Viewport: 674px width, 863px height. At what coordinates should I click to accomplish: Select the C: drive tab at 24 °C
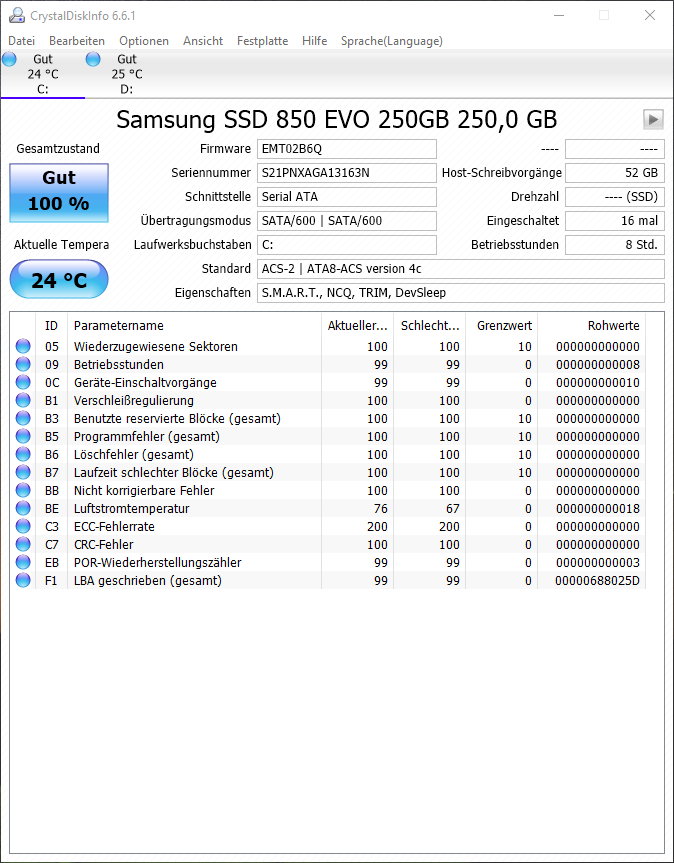click(42, 74)
